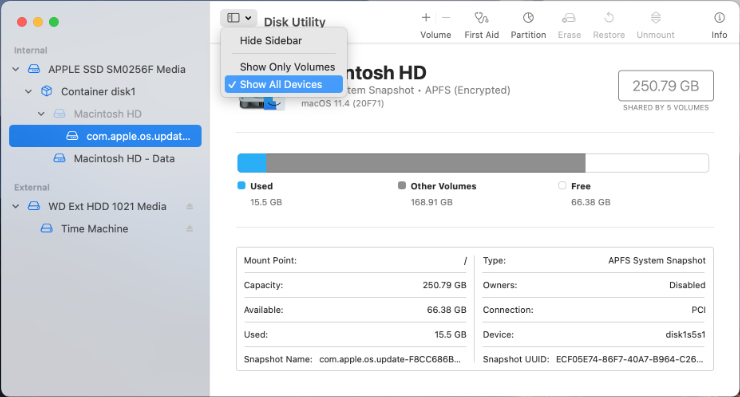The width and height of the screenshot is (740, 397).
Task: Click the disk usage bar
Action: pos(473,163)
